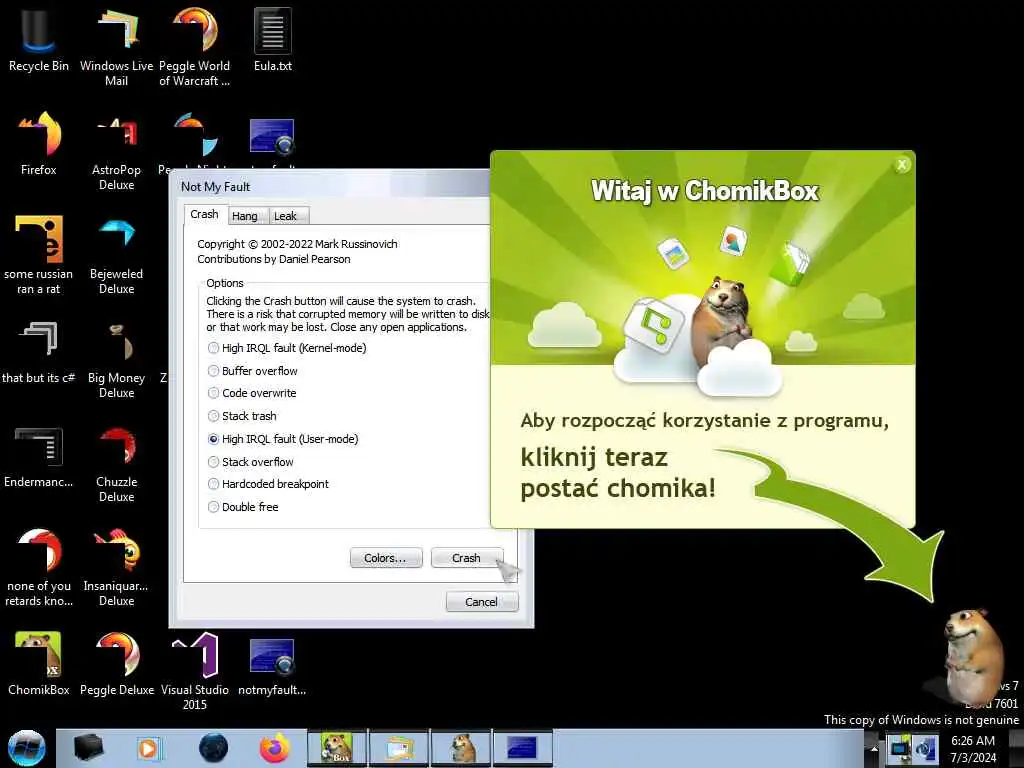Image resolution: width=1024 pixels, height=768 pixels.
Task: Click the tray icon beside the network icon
Action: click(925, 748)
